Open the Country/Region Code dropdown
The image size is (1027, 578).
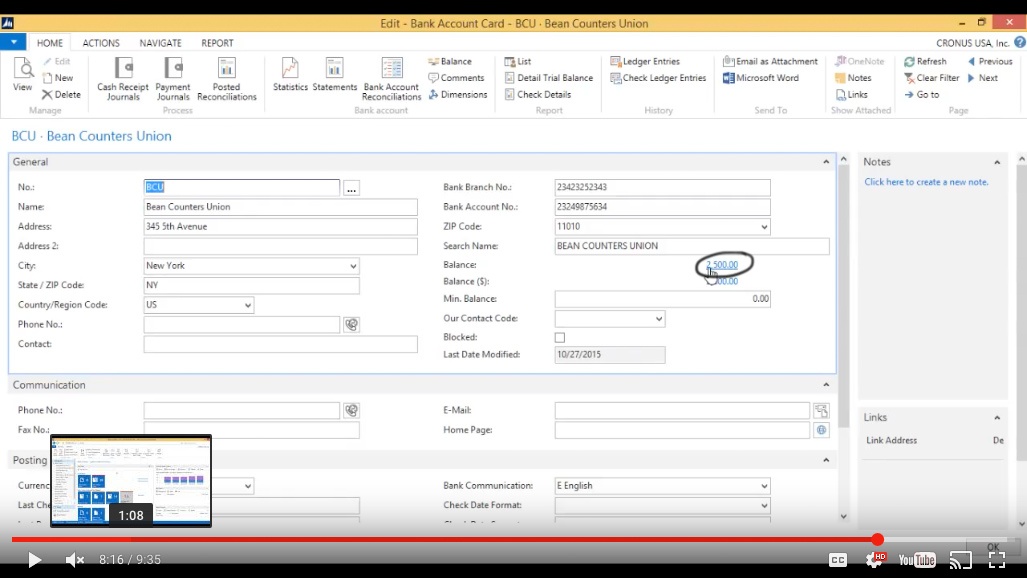[x=248, y=305]
